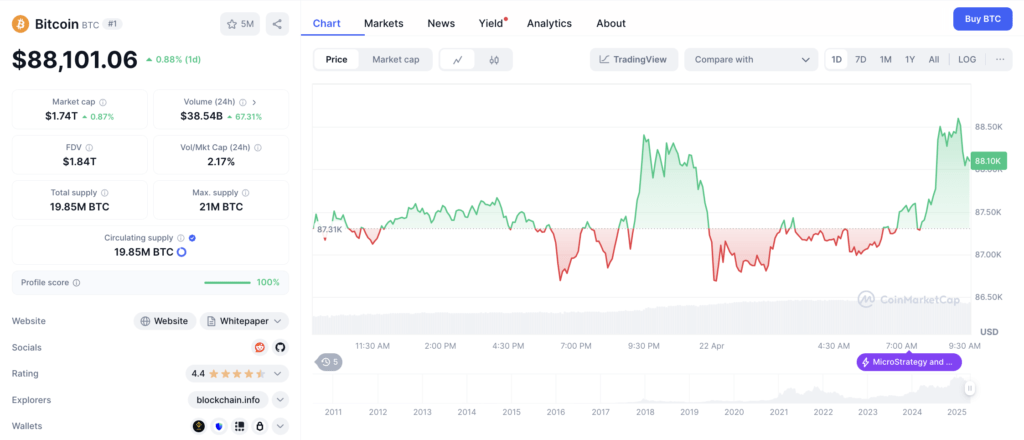Click 2021 on the history timeline
The width and height of the screenshot is (1024, 440).
(x=778, y=412)
